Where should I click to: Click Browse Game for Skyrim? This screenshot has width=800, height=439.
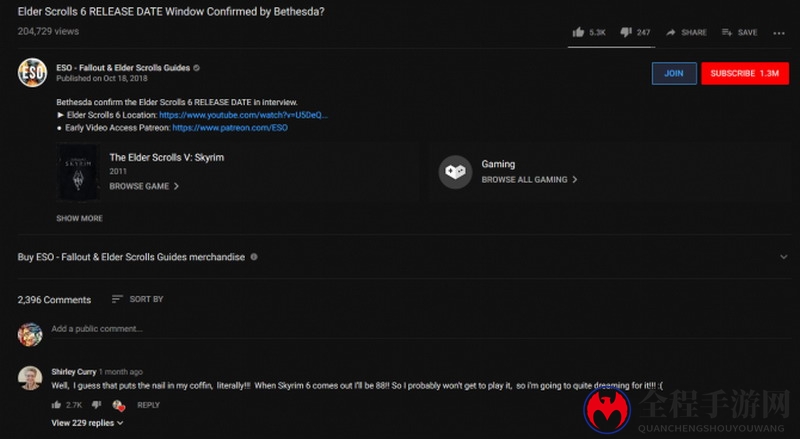pyautogui.click(x=139, y=186)
